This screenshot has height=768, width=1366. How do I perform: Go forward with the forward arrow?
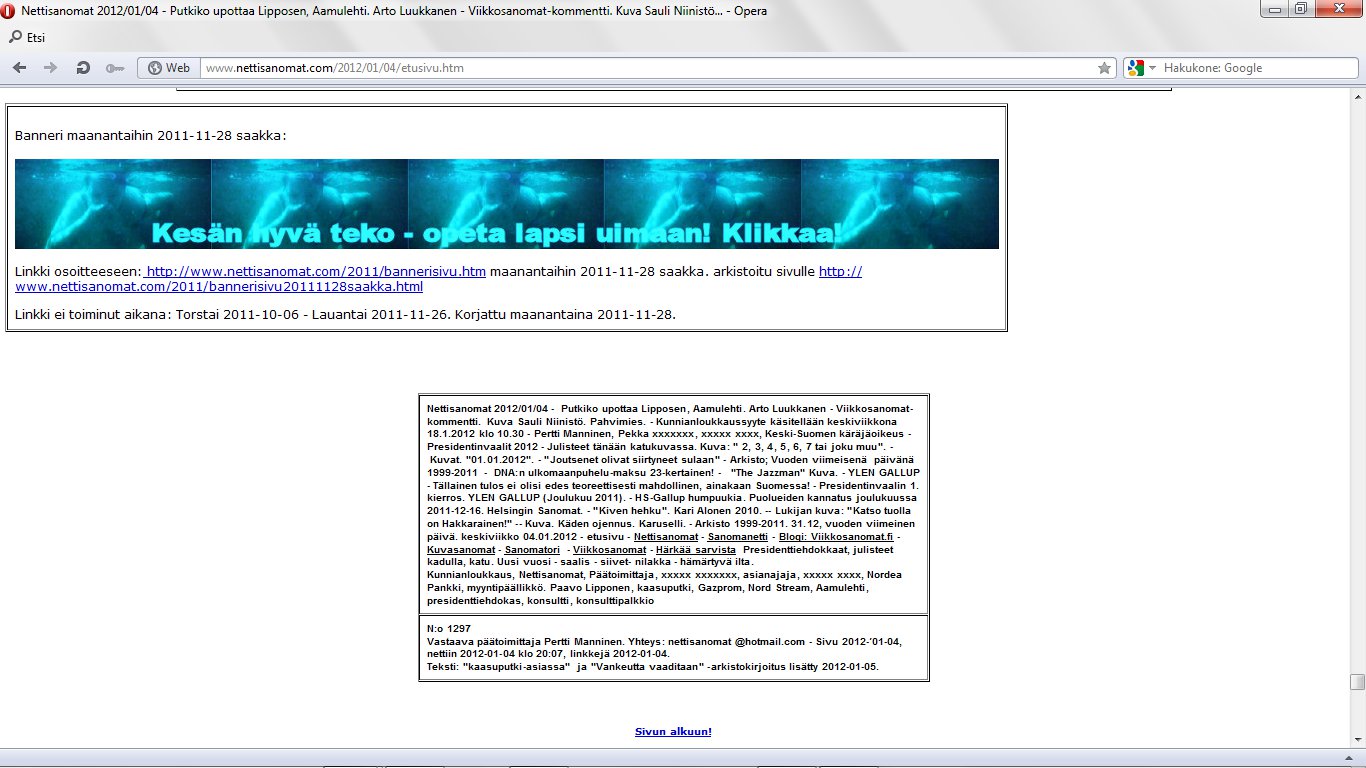pyautogui.click(x=50, y=68)
